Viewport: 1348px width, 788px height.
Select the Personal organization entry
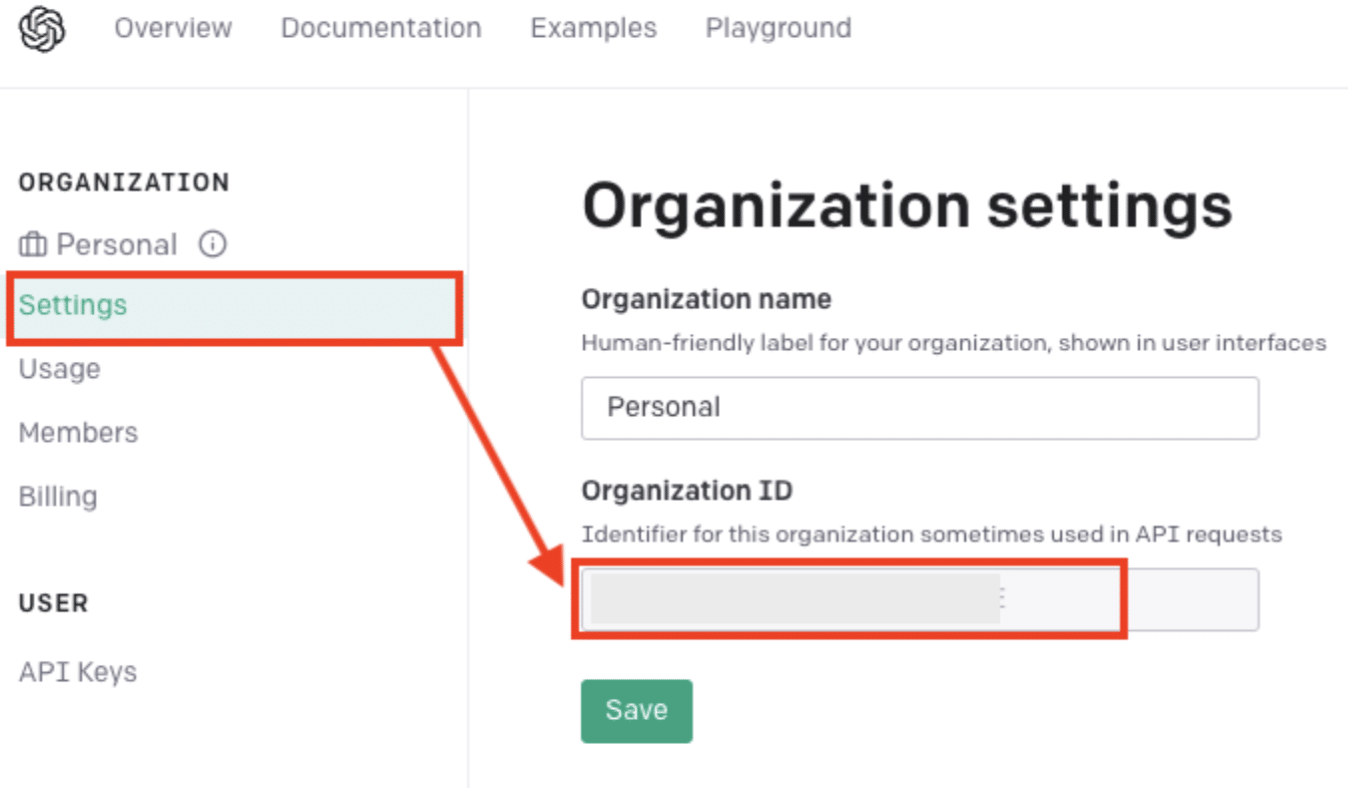coord(117,244)
